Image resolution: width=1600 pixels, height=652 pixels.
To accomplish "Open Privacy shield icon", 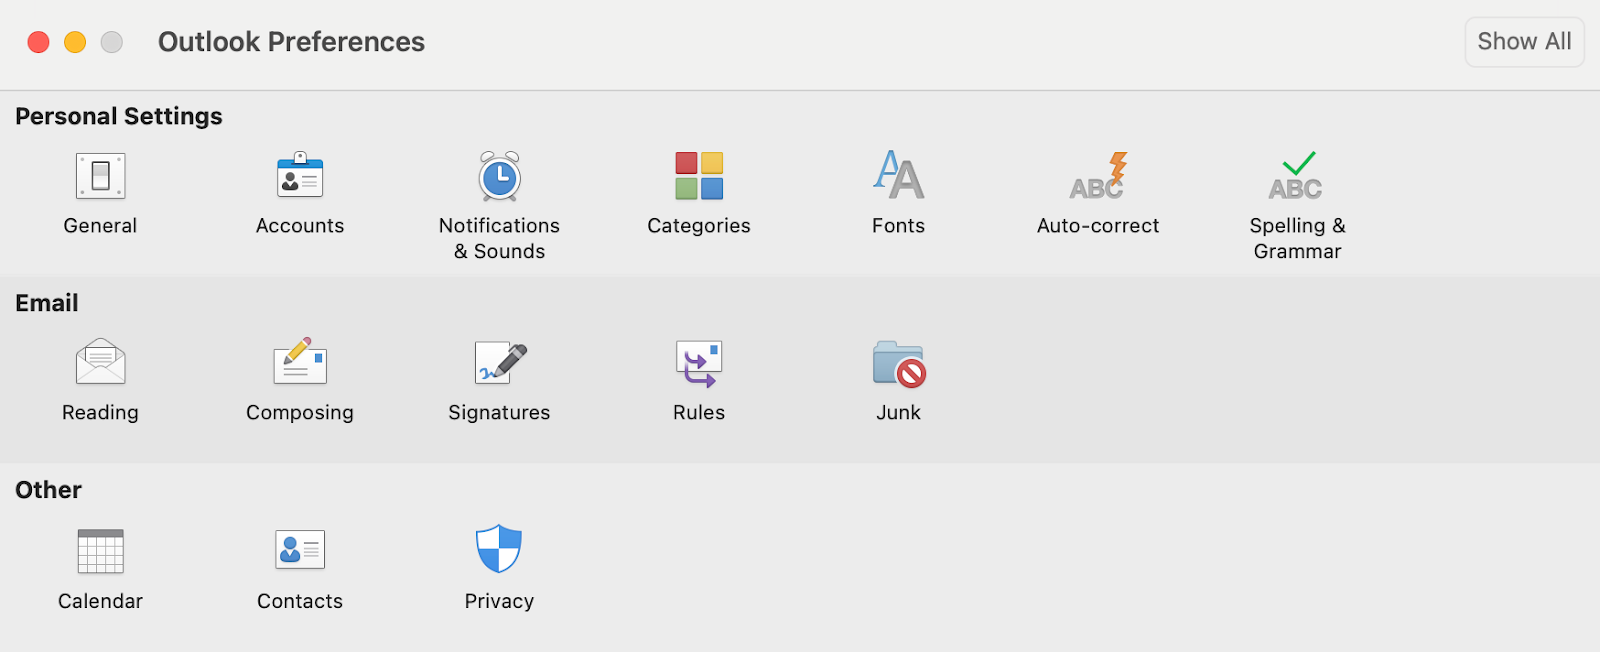I will 499,549.
